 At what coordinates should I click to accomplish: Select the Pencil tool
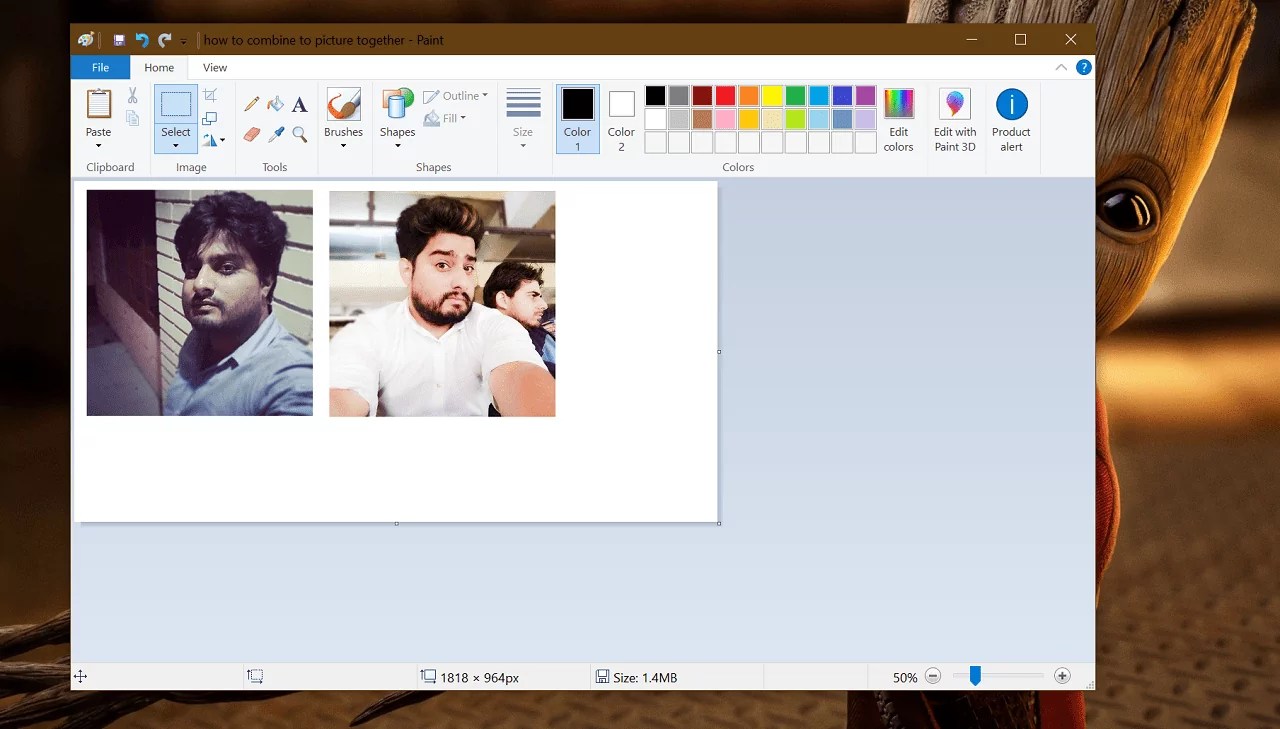252,104
